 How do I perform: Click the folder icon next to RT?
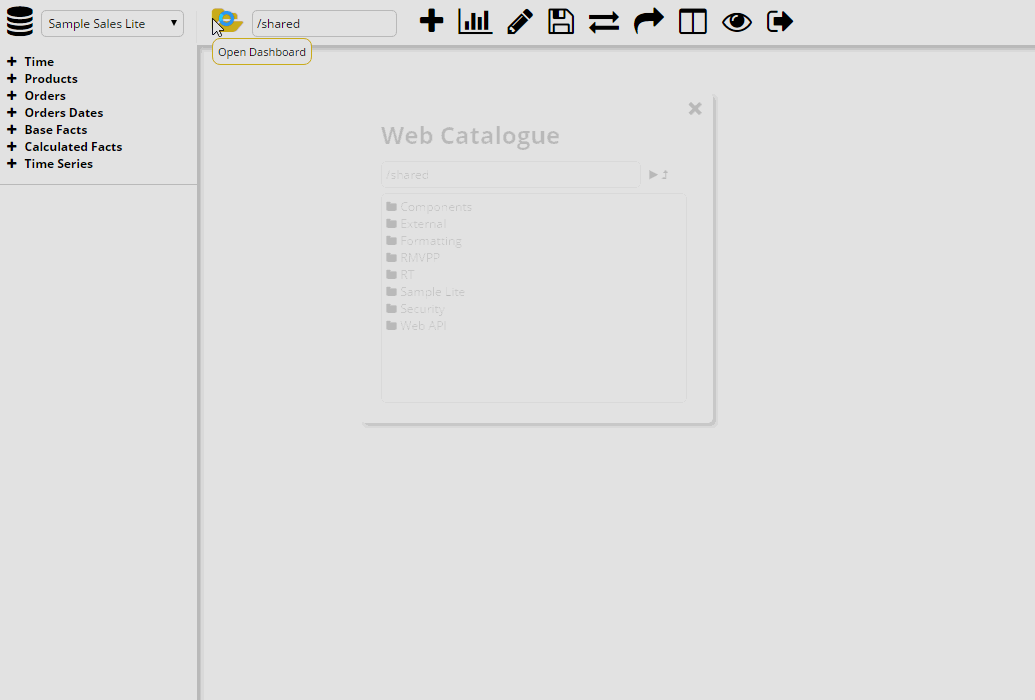pyautogui.click(x=391, y=275)
